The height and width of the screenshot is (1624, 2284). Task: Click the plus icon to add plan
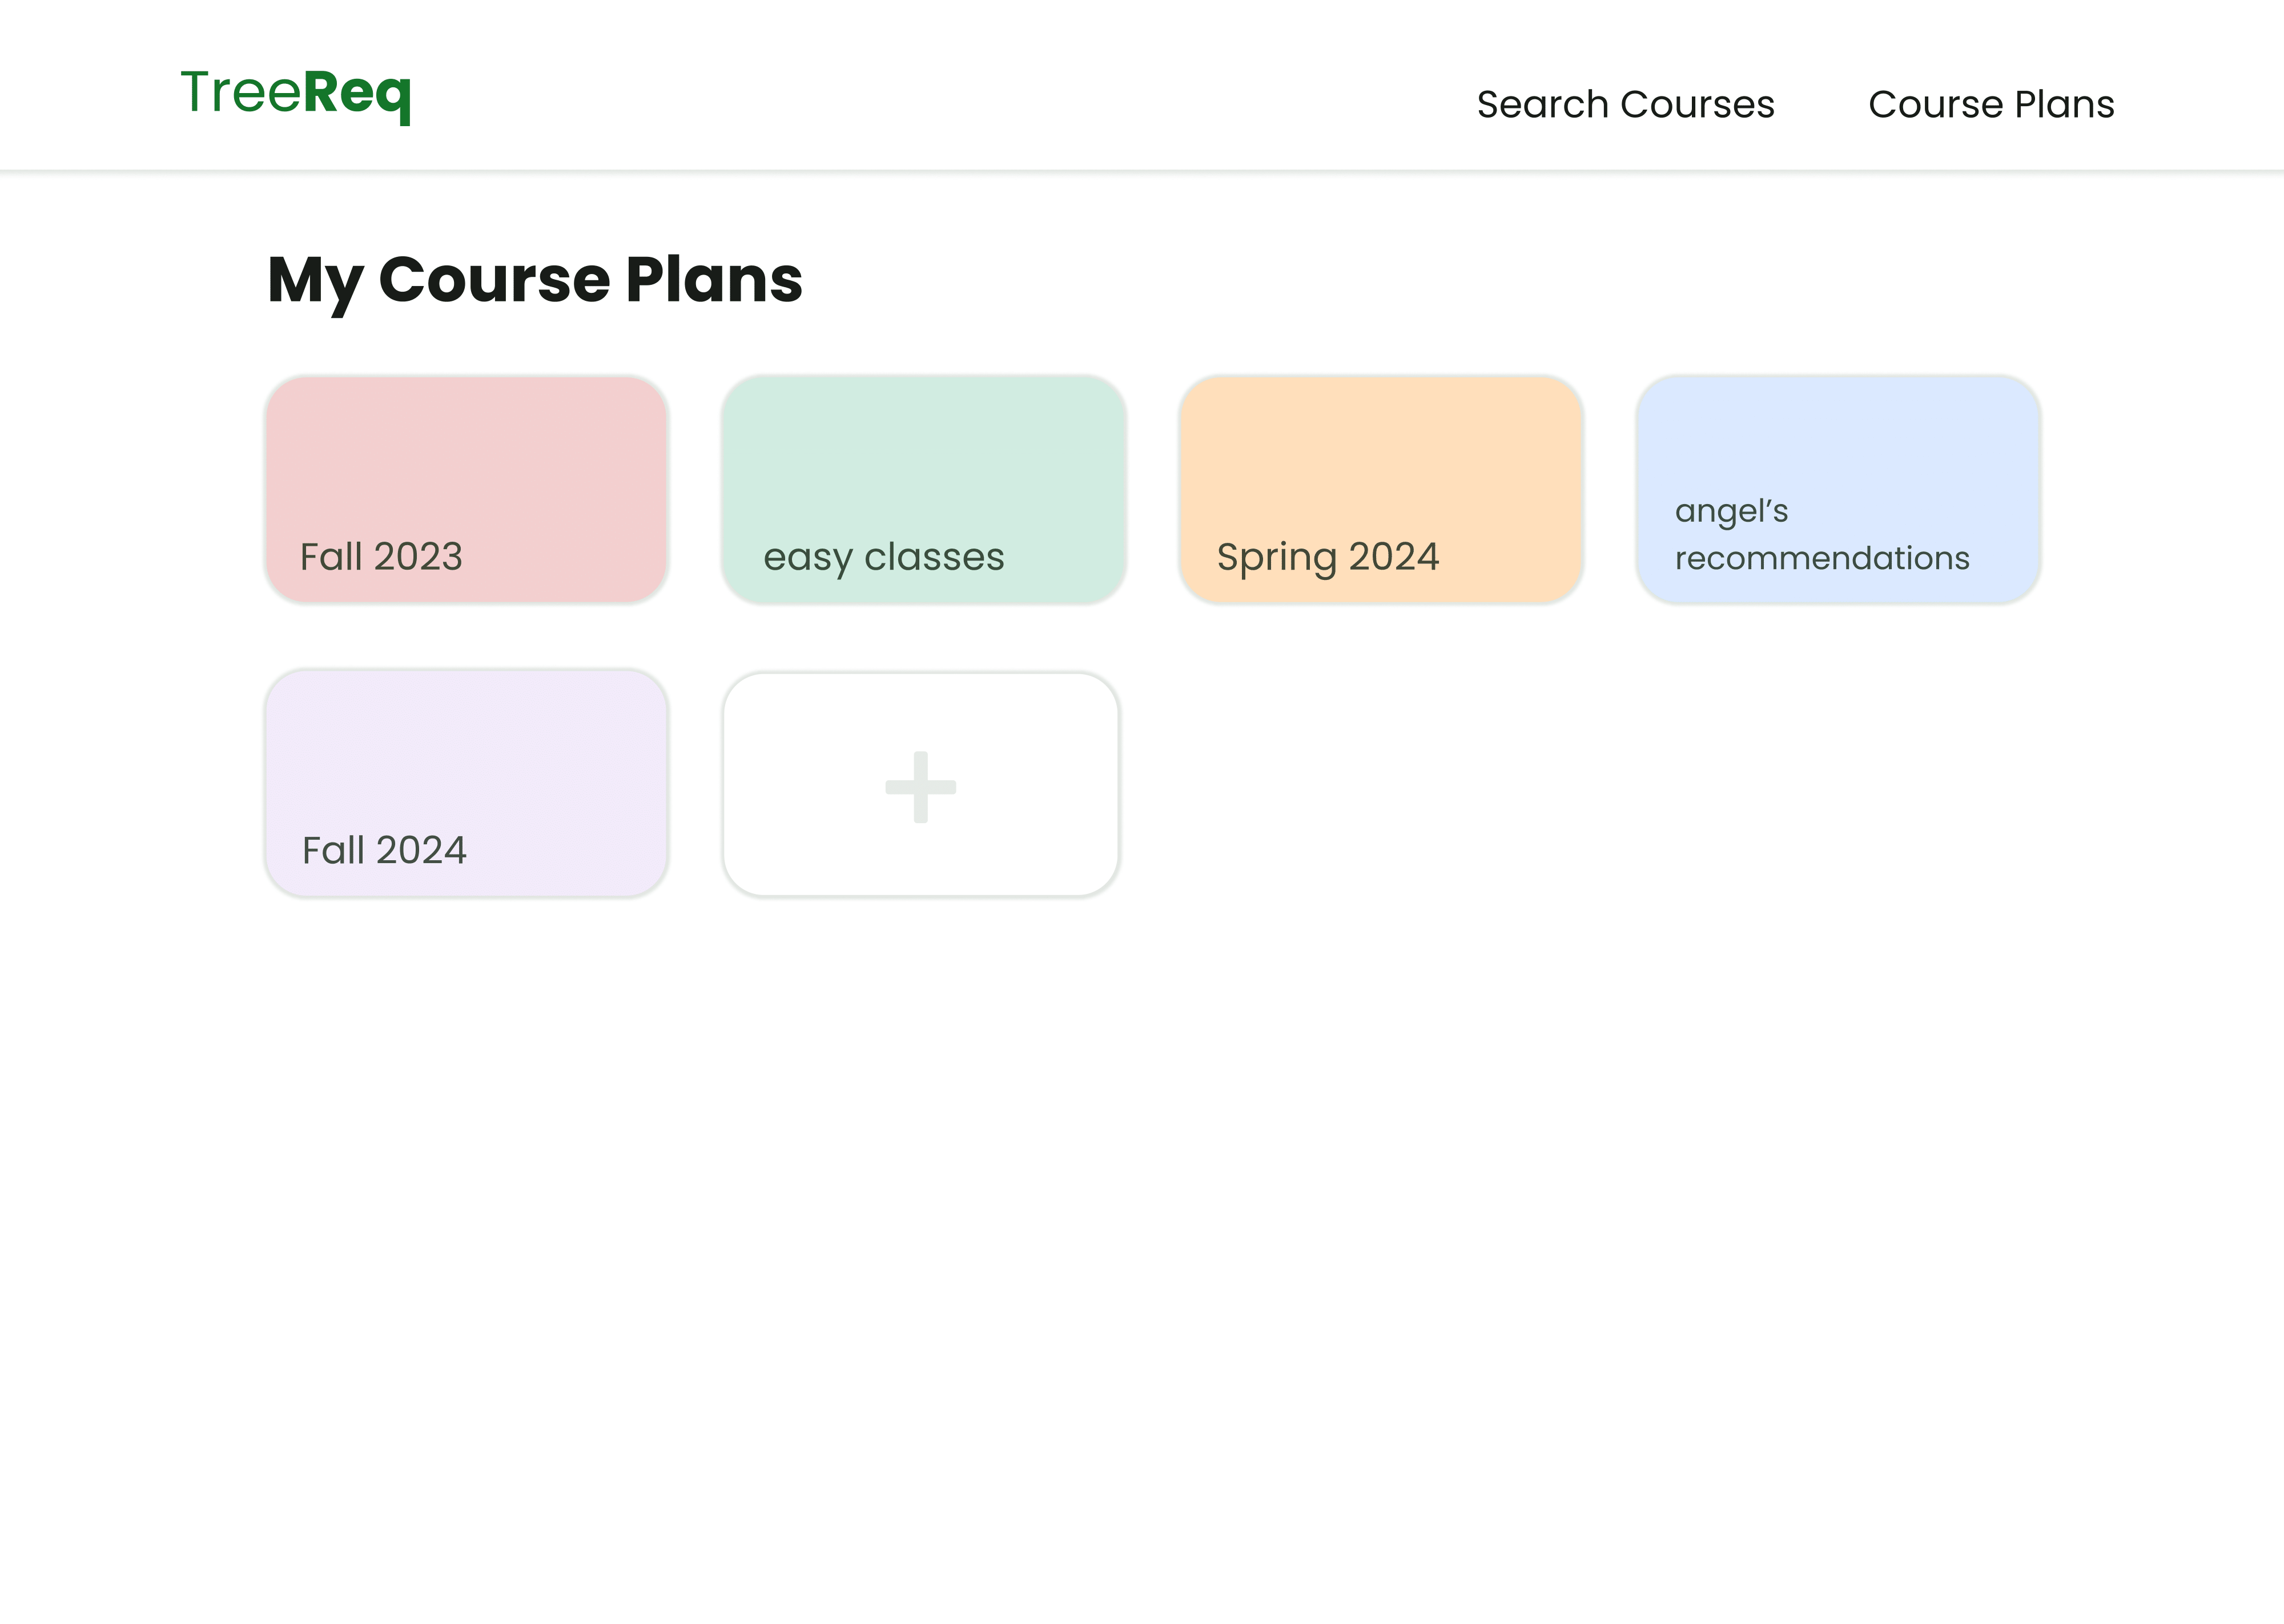click(x=920, y=787)
